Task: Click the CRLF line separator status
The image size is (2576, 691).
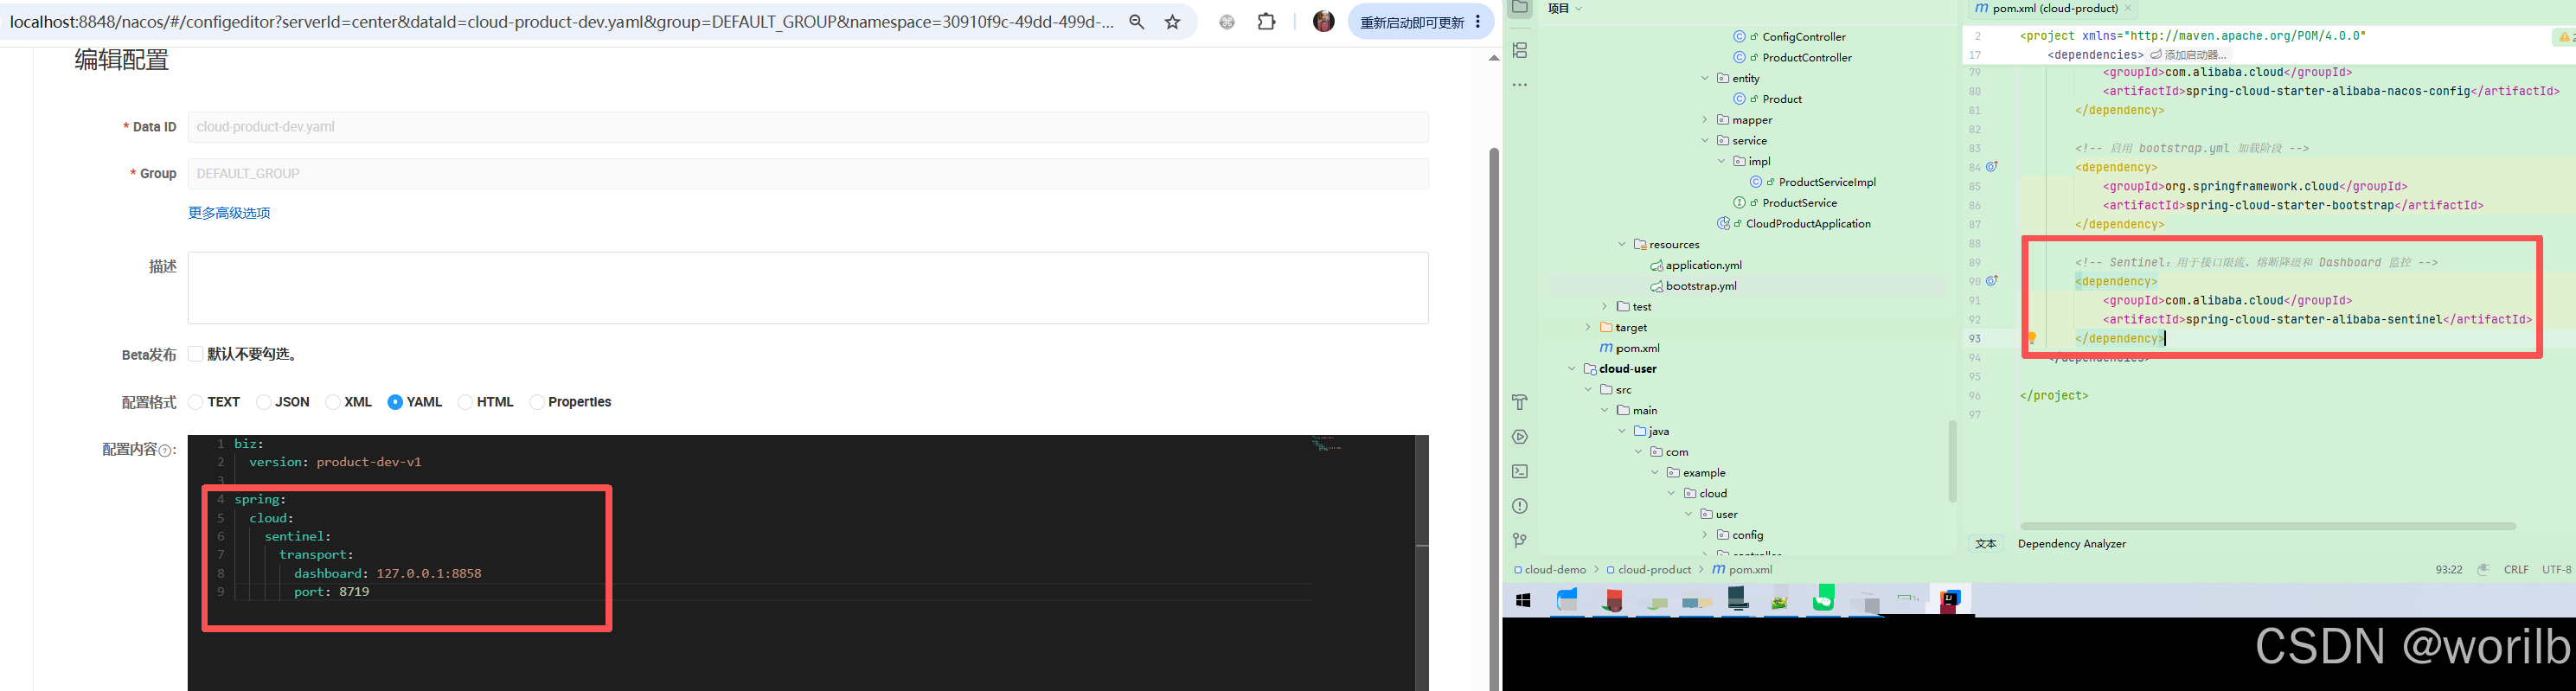Action: [x=2516, y=570]
